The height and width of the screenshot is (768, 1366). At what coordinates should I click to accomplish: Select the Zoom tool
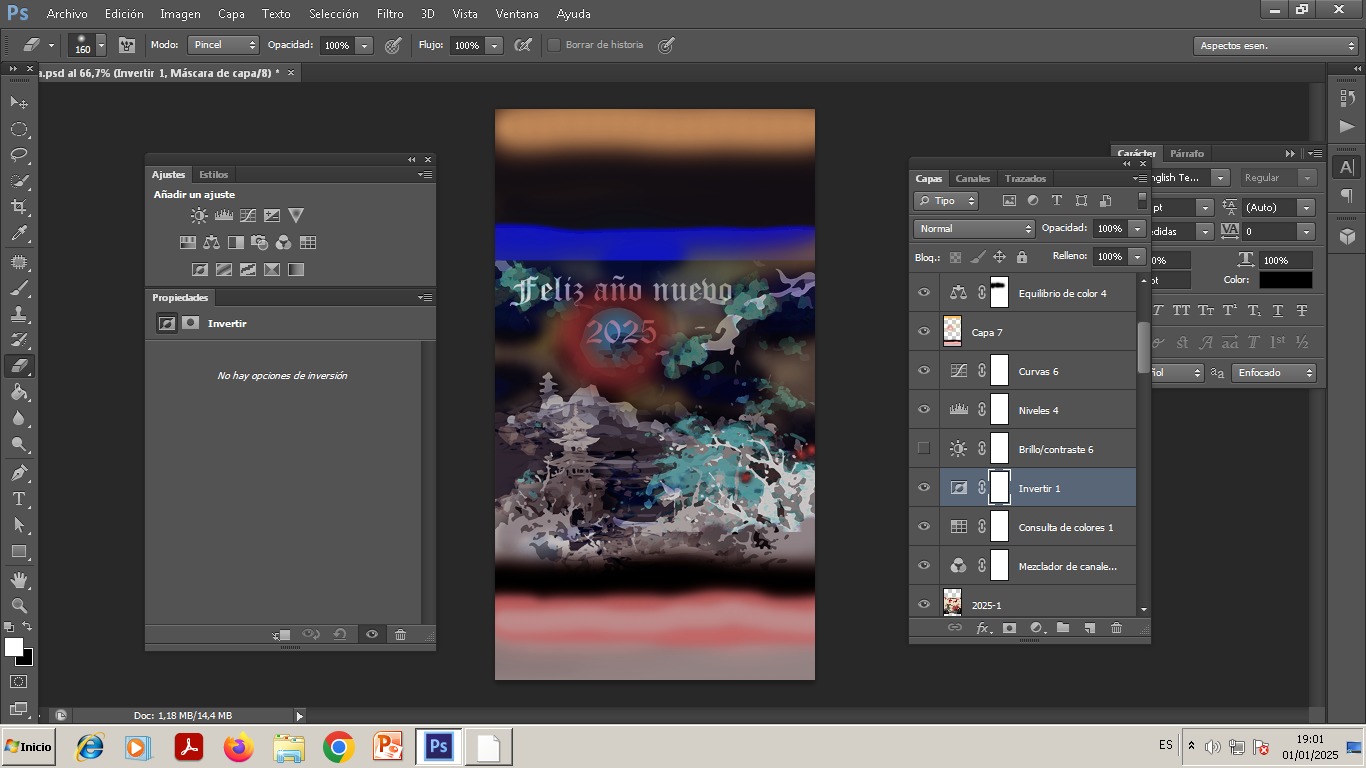(x=19, y=605)
